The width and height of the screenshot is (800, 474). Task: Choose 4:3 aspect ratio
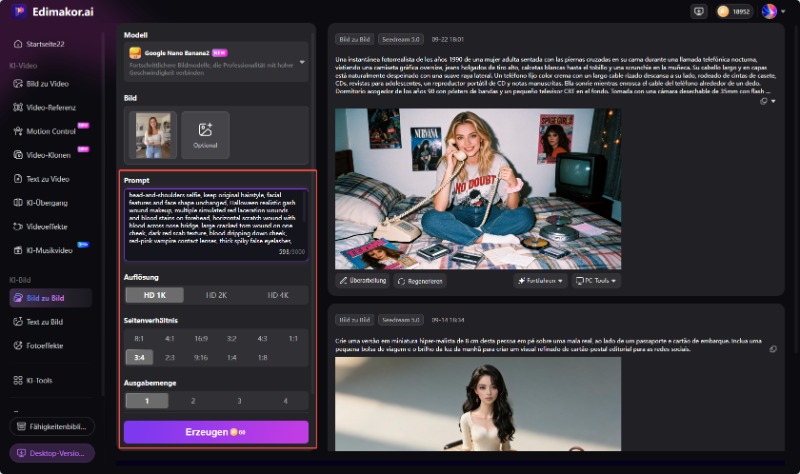[x=262, y=338]
